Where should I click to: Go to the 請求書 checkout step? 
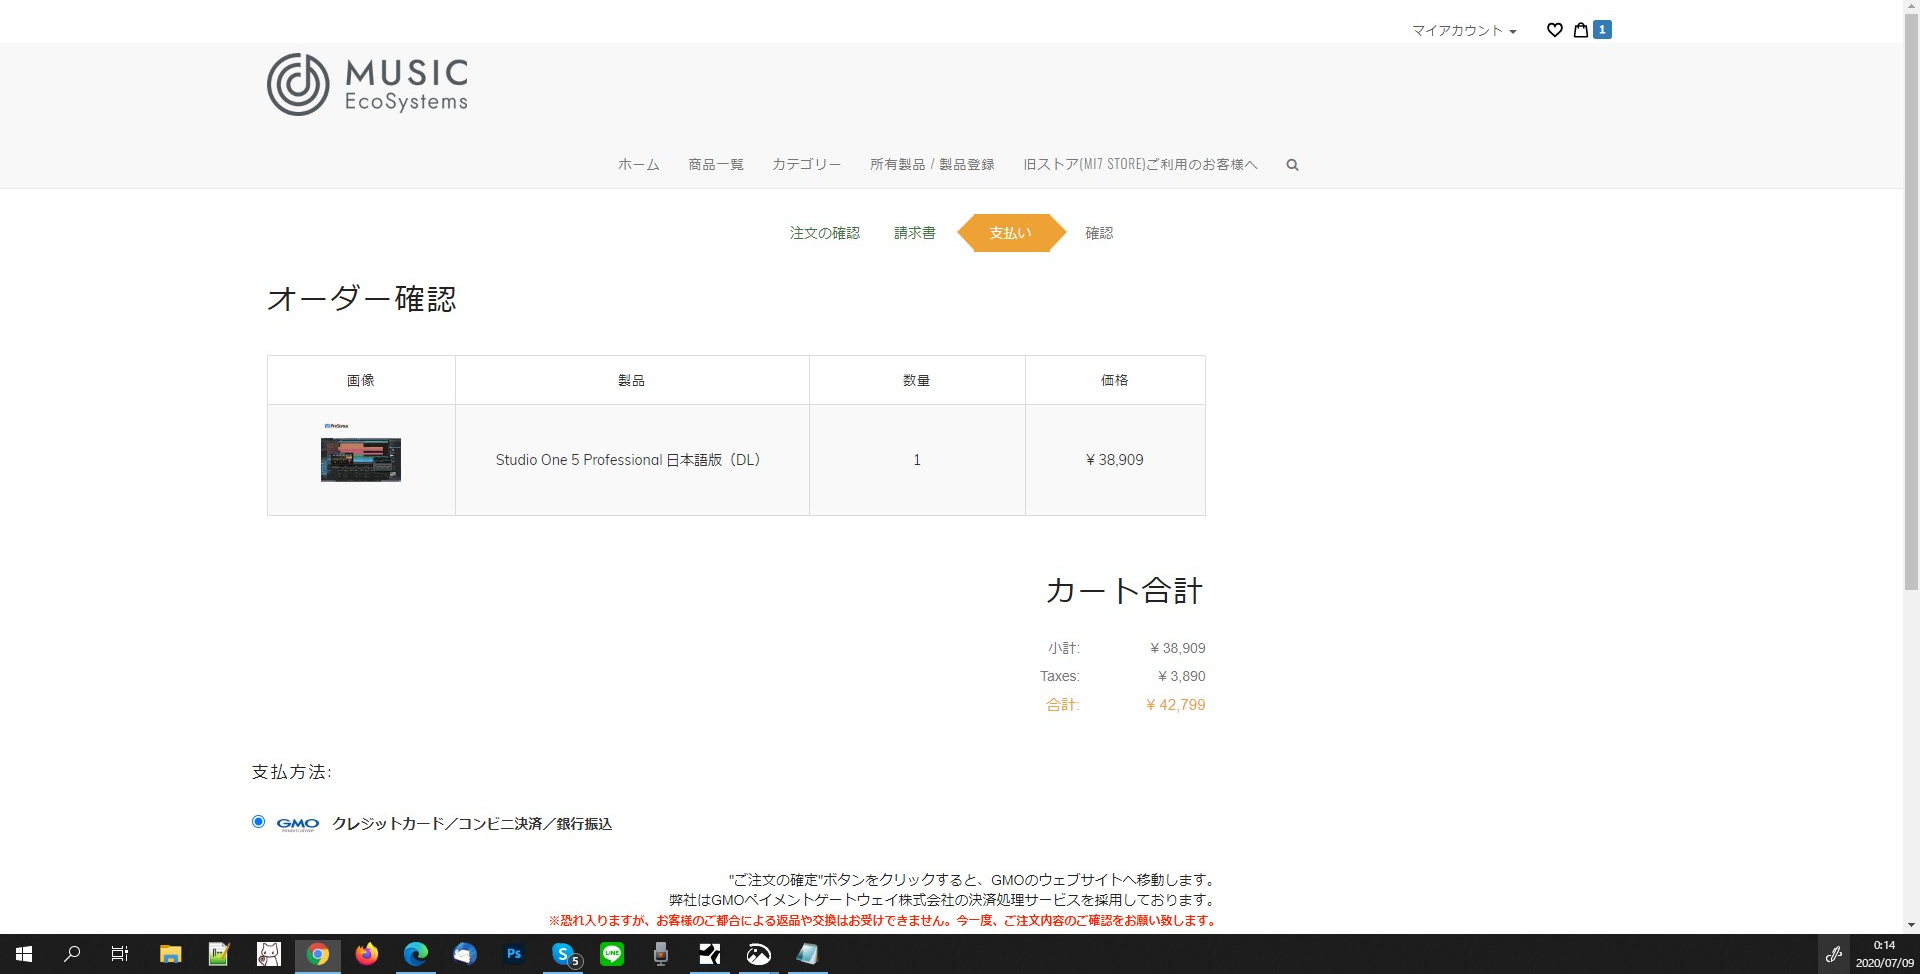pos(914,233)
